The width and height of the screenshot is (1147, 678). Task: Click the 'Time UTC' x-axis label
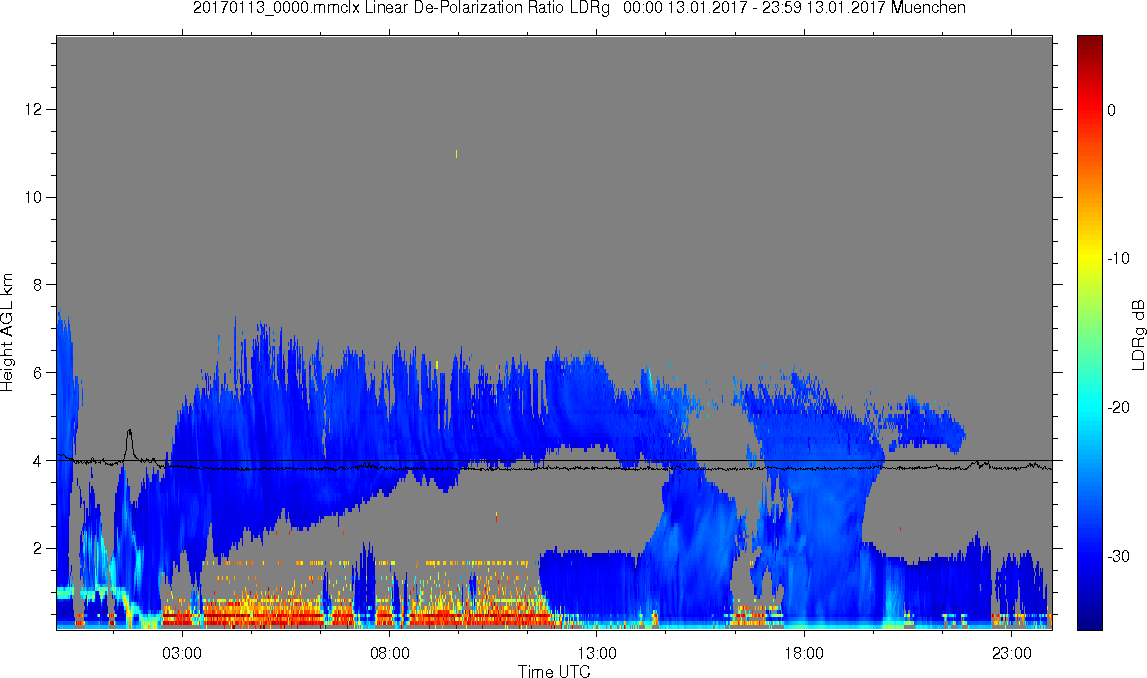pos(554,671)
